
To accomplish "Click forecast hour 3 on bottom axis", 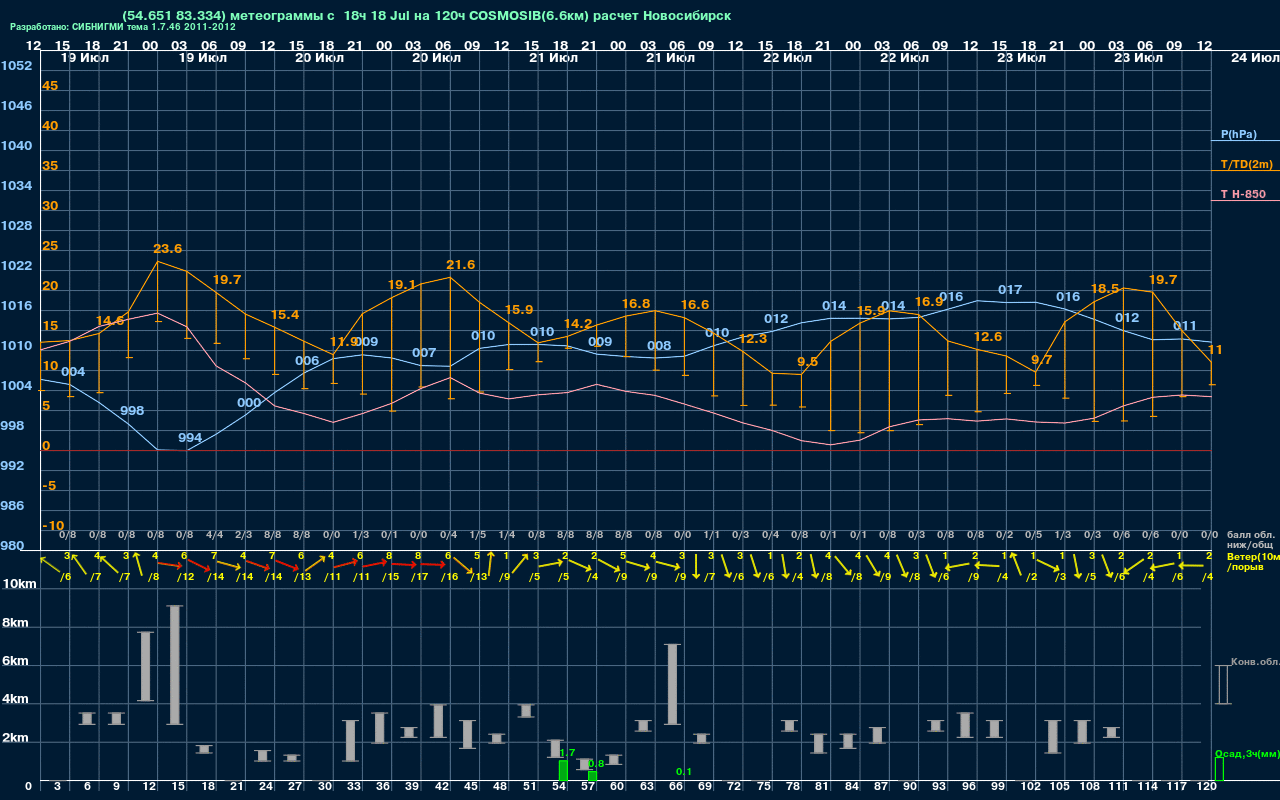I will tap(58, 787).
